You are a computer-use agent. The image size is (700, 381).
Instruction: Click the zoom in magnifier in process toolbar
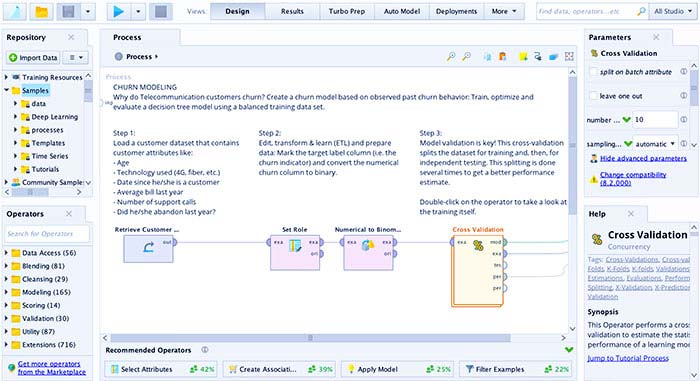click(x=451, y=56)
